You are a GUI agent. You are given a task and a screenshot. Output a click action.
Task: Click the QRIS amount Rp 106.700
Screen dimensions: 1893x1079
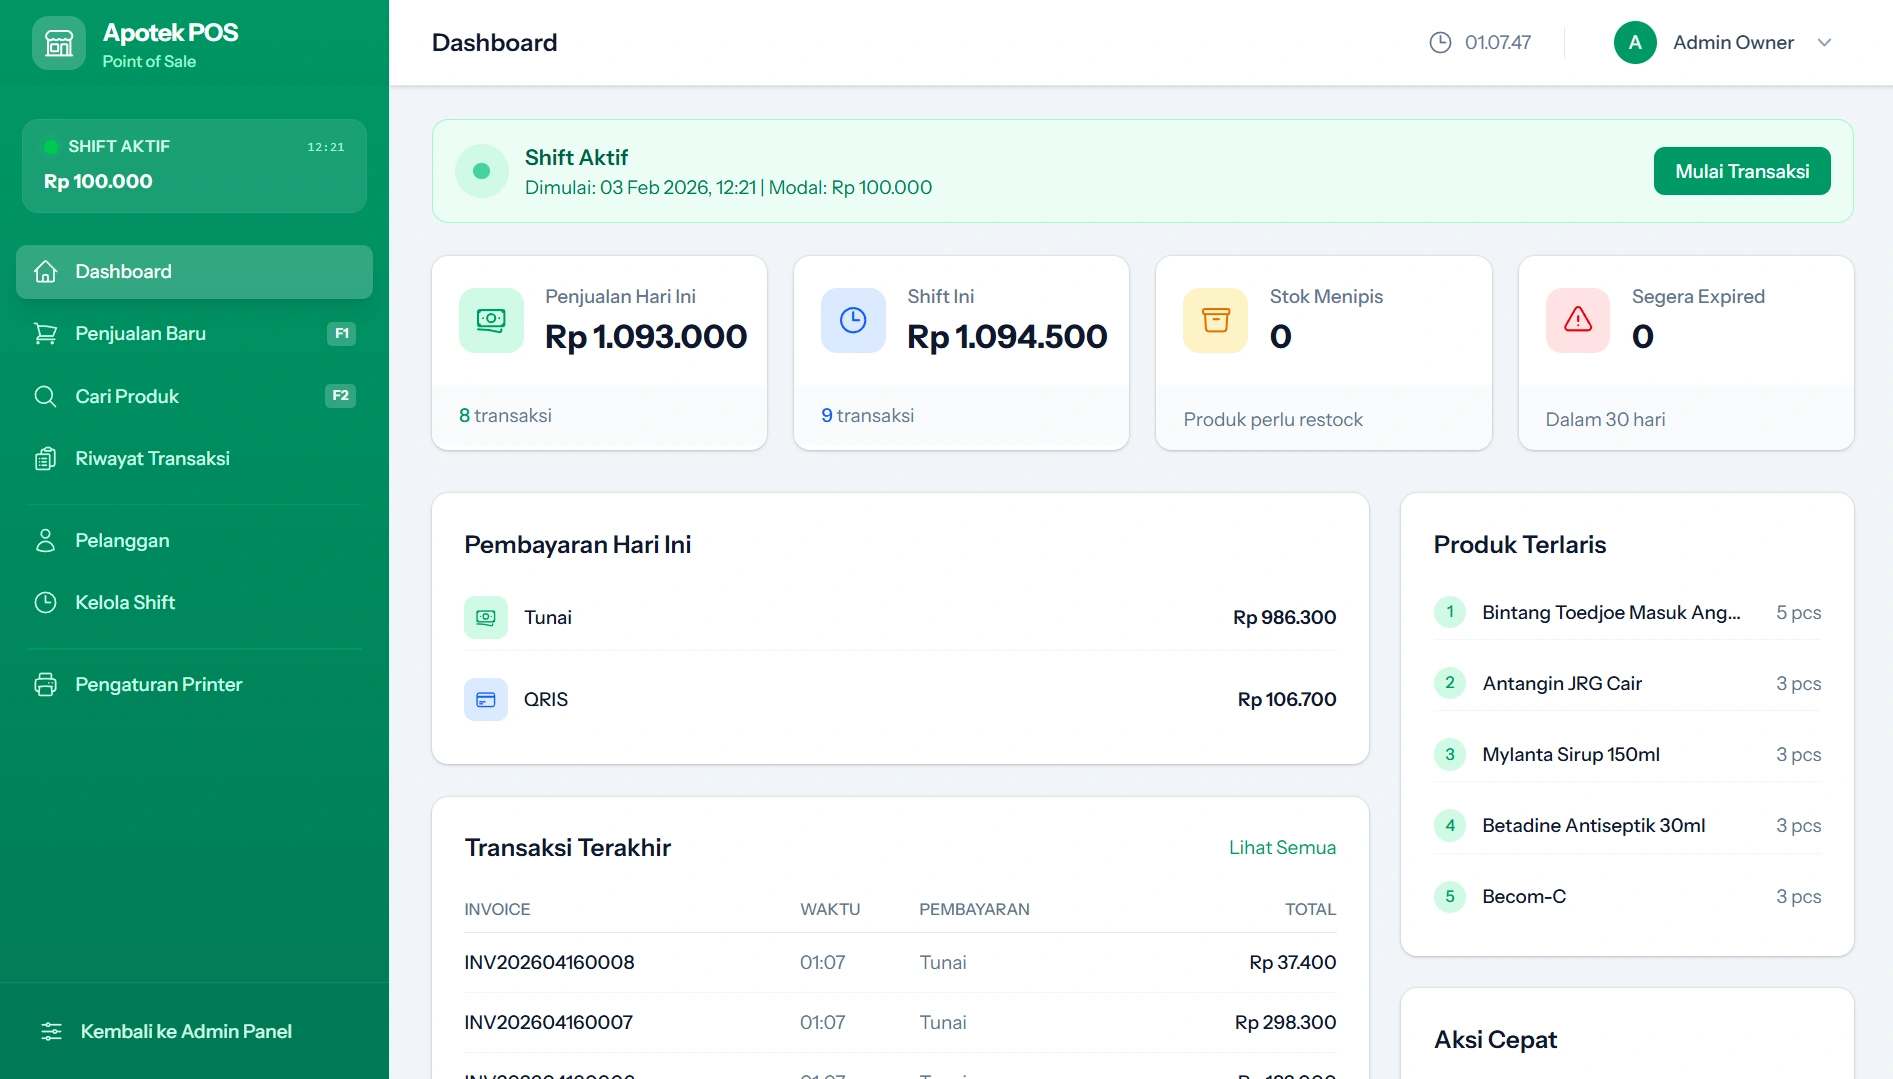click(x=1287, y=699)
